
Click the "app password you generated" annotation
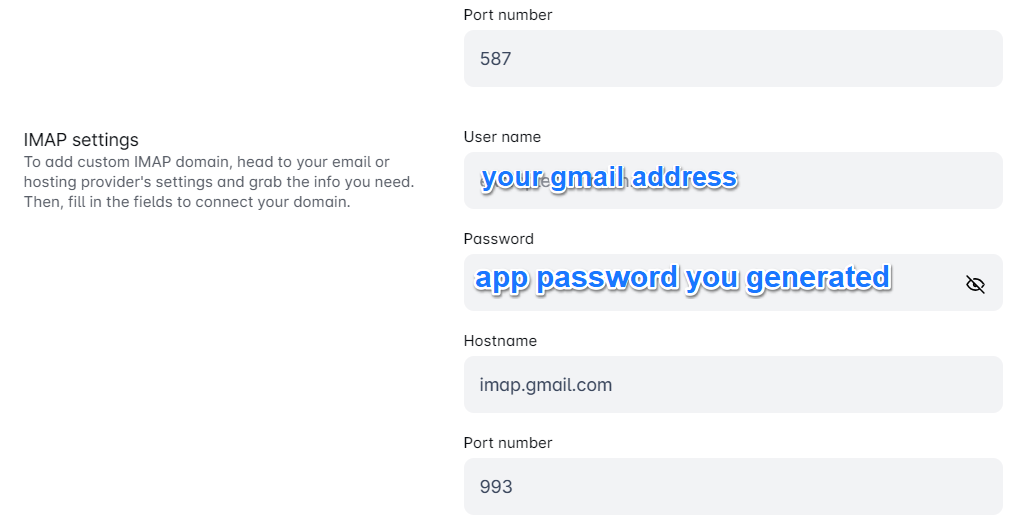click(x=682, y=277)
